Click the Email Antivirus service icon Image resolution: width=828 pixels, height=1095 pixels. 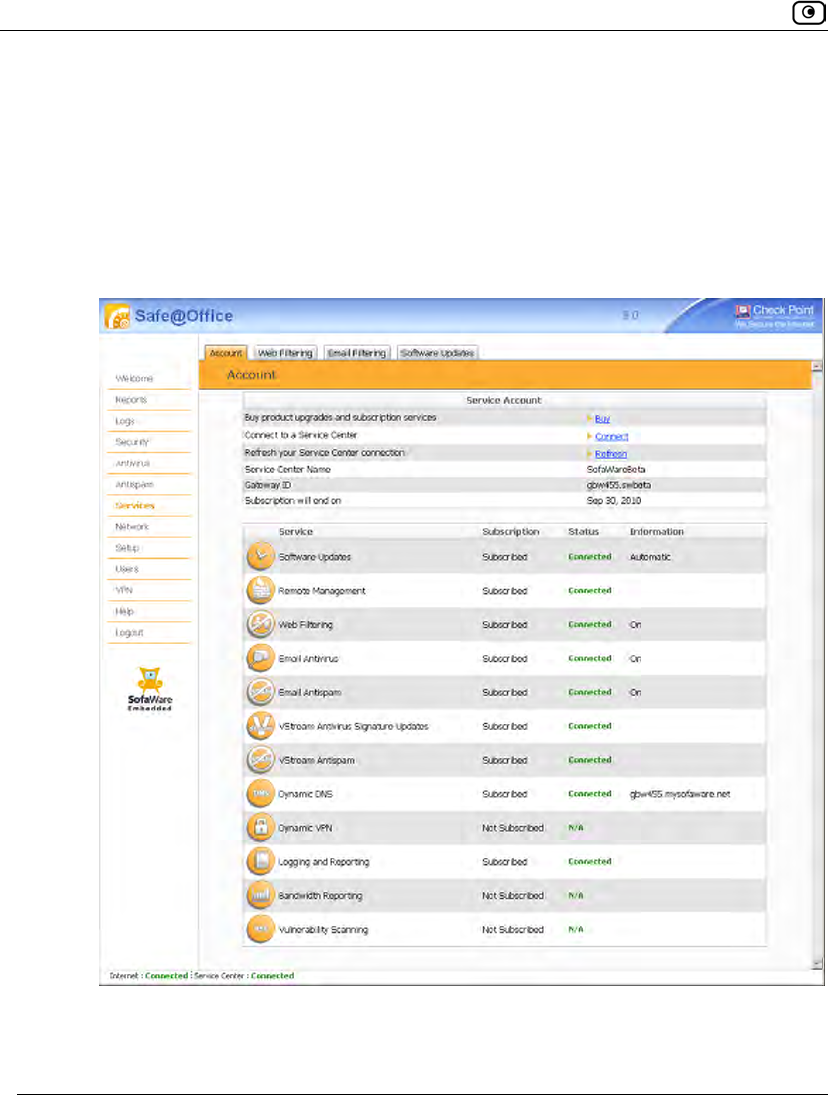pos(260,658)
